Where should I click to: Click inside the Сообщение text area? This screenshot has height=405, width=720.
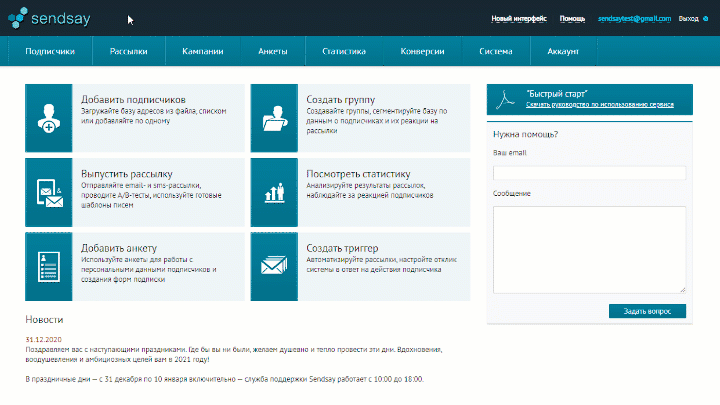589,249
